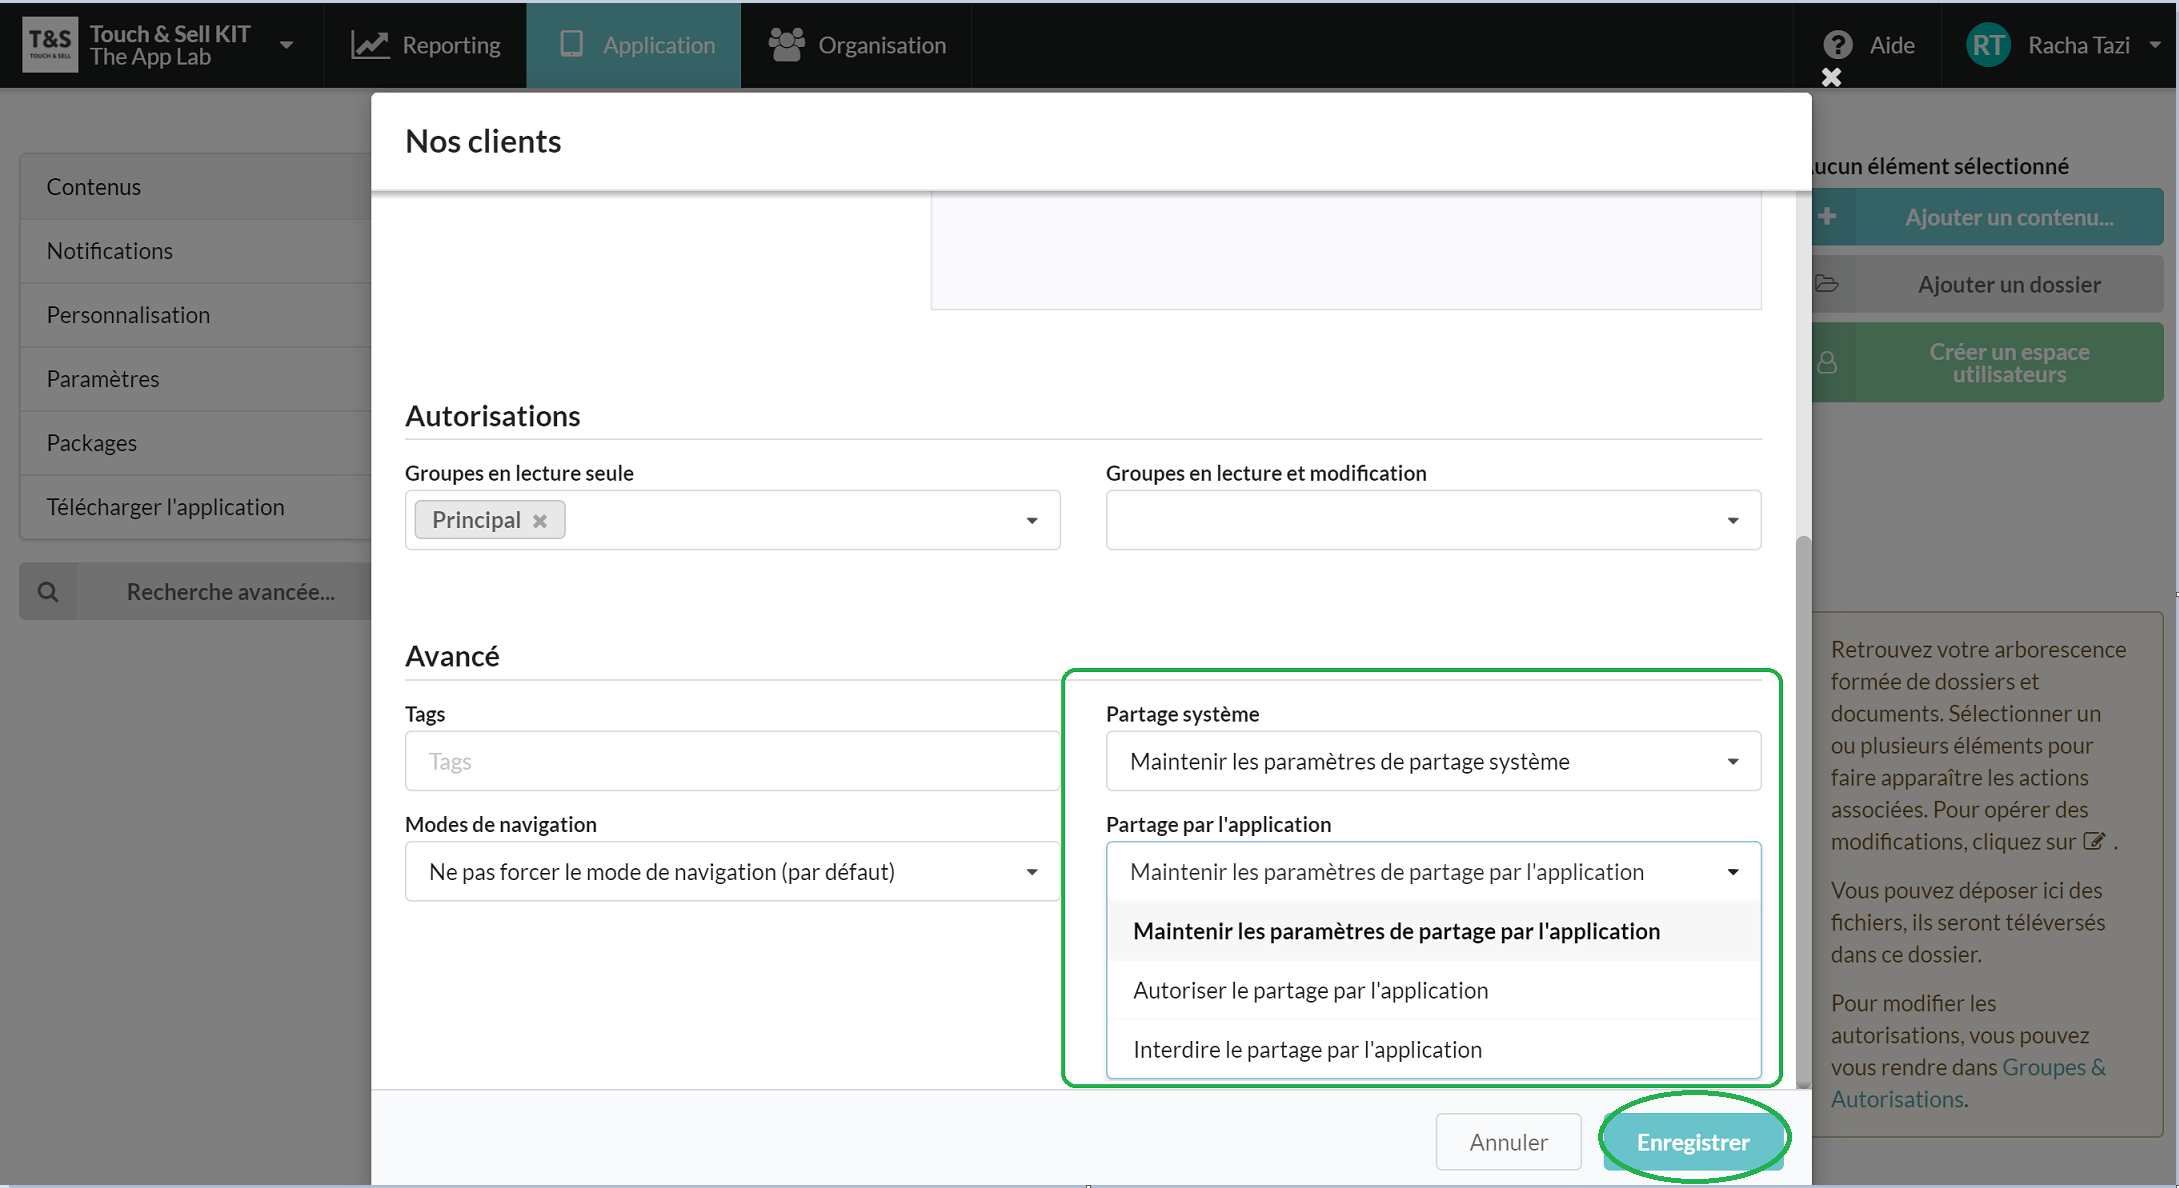Open the Touch & Sell KIT app switcher arrow
Image resolution: width=2179 pixels, height=1188 pixels.
(287, 45)
